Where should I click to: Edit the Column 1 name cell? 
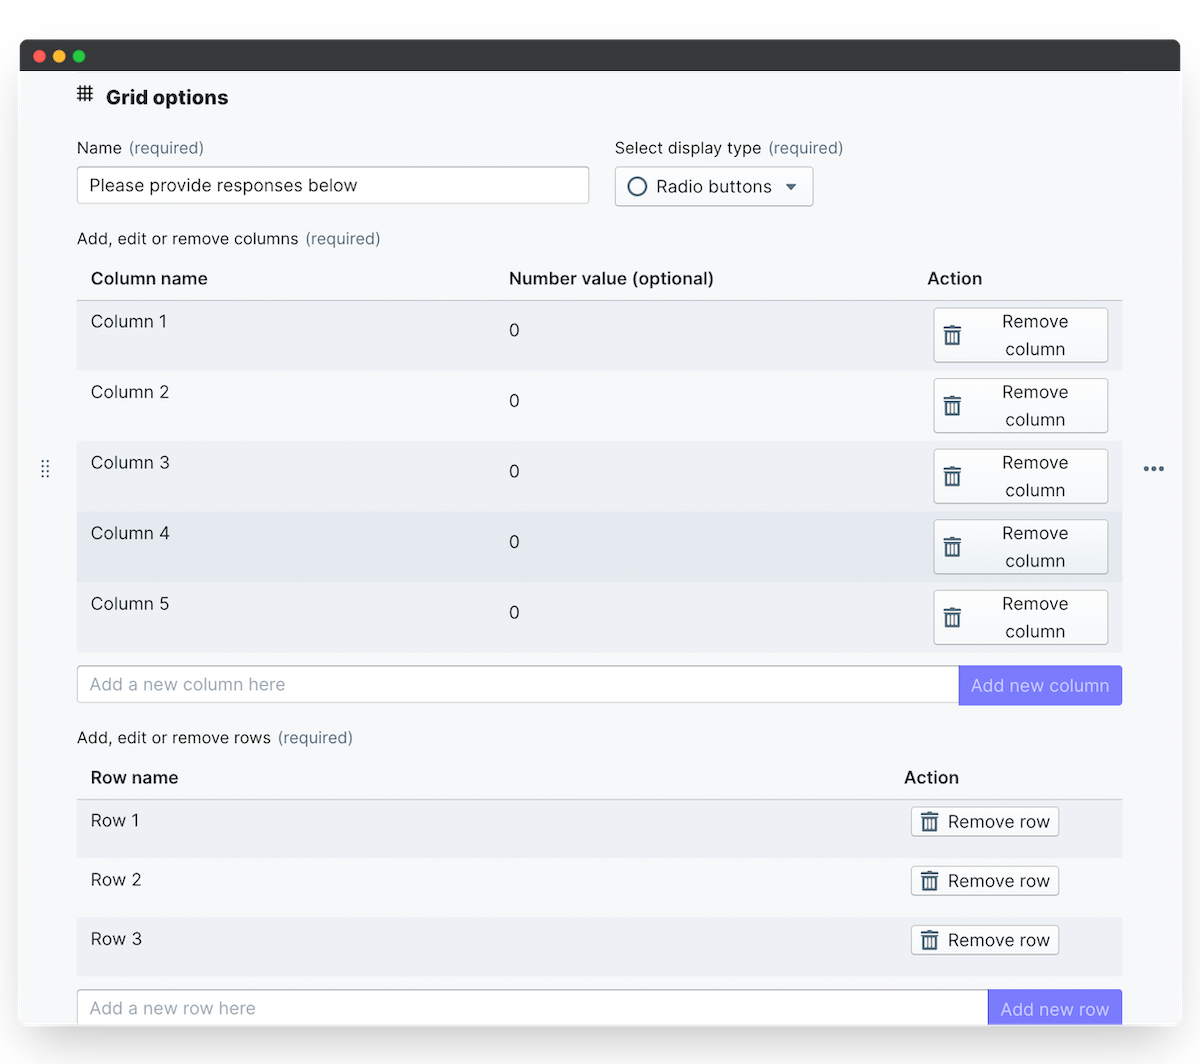point(129,321)
